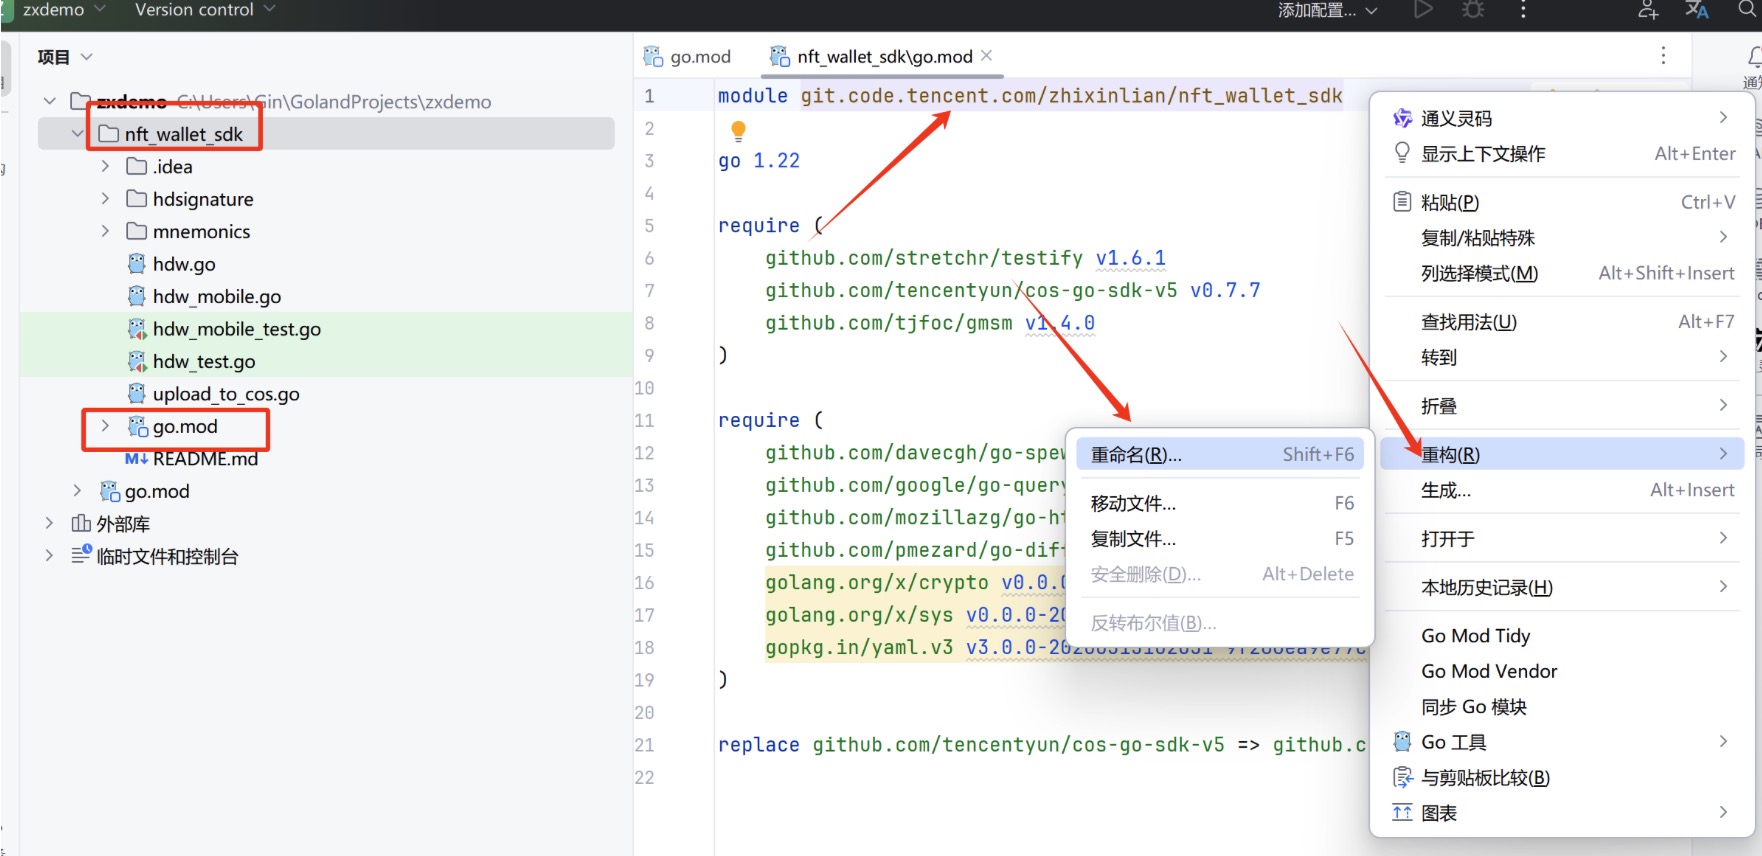The height and width of the screenshot is (856, 1762).
Task: Click the yellow lightbulb intention icon
Action: pos(738,130)
